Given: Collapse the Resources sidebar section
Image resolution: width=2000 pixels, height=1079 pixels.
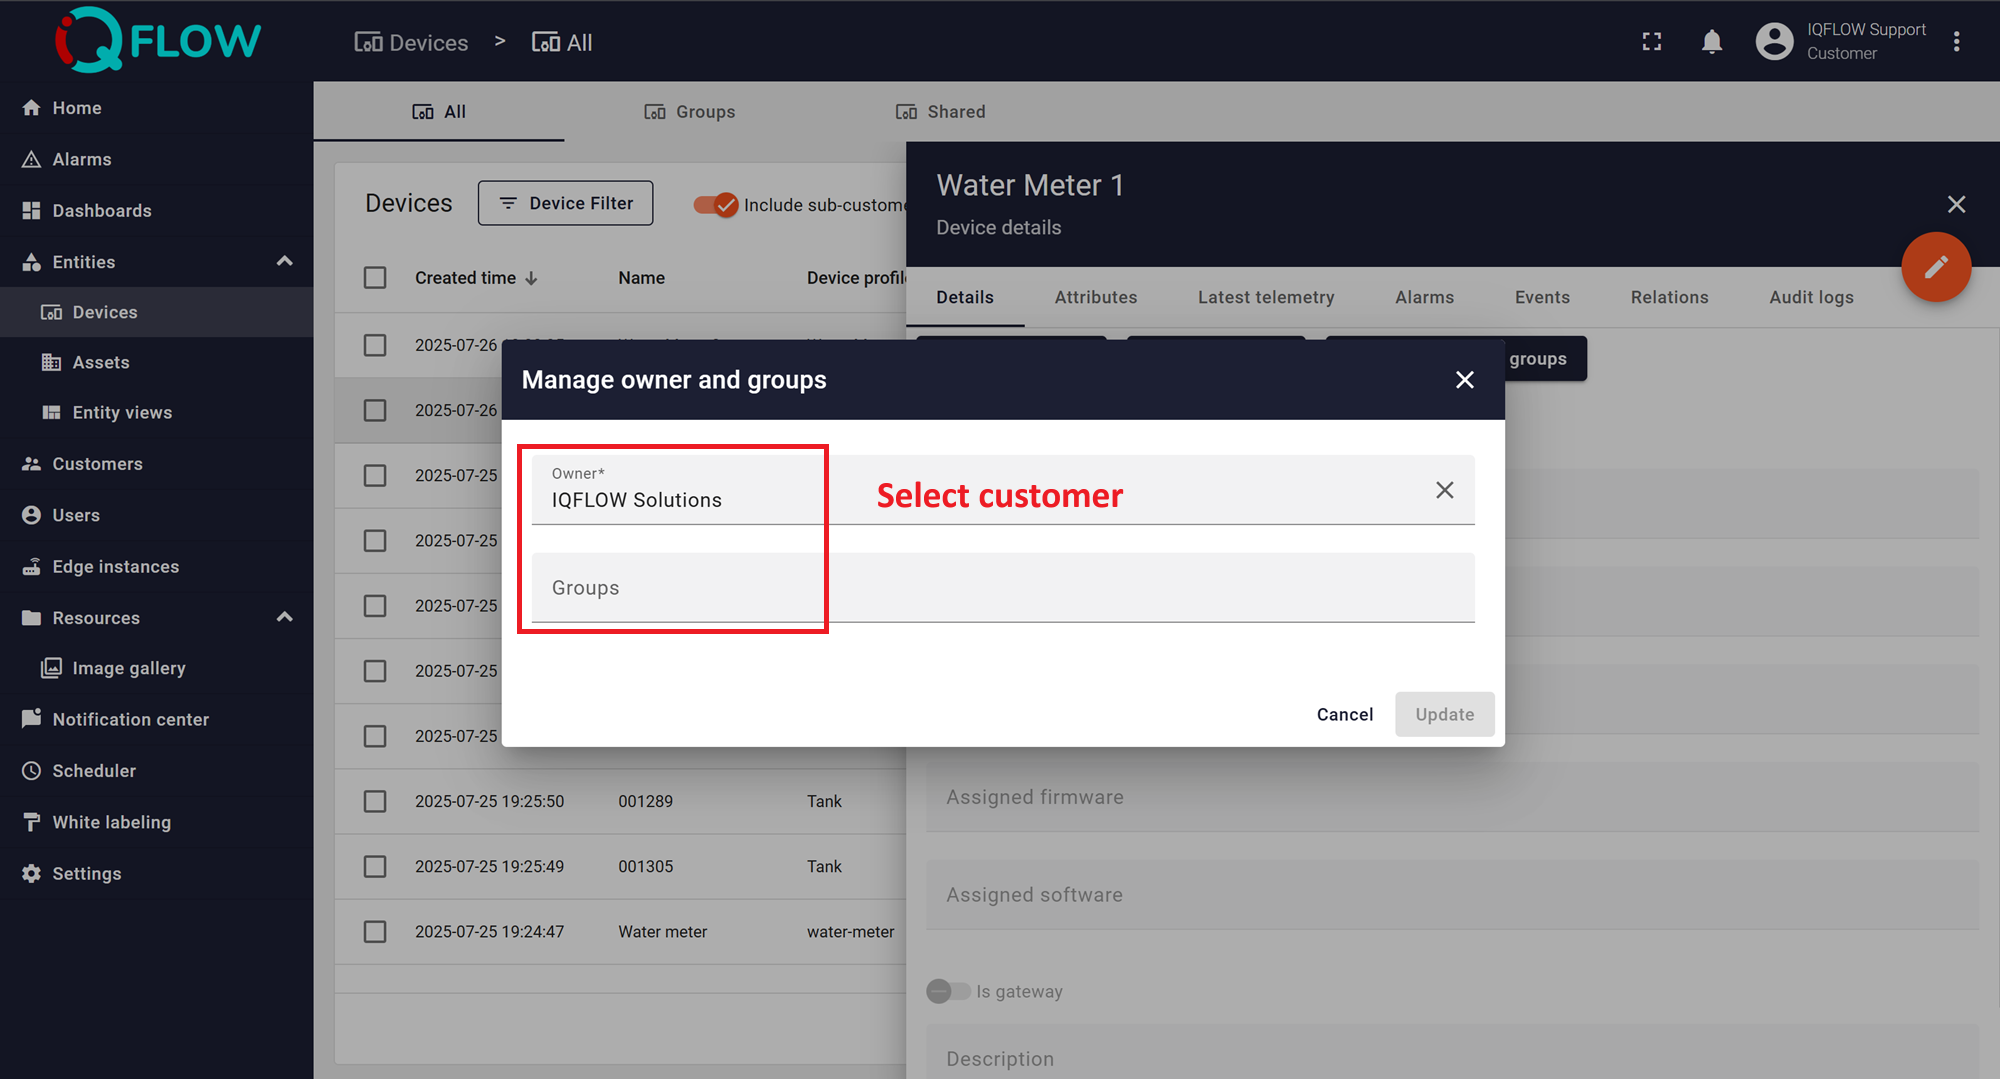Looking at the screenshot, I should click(x=284, y=617).
